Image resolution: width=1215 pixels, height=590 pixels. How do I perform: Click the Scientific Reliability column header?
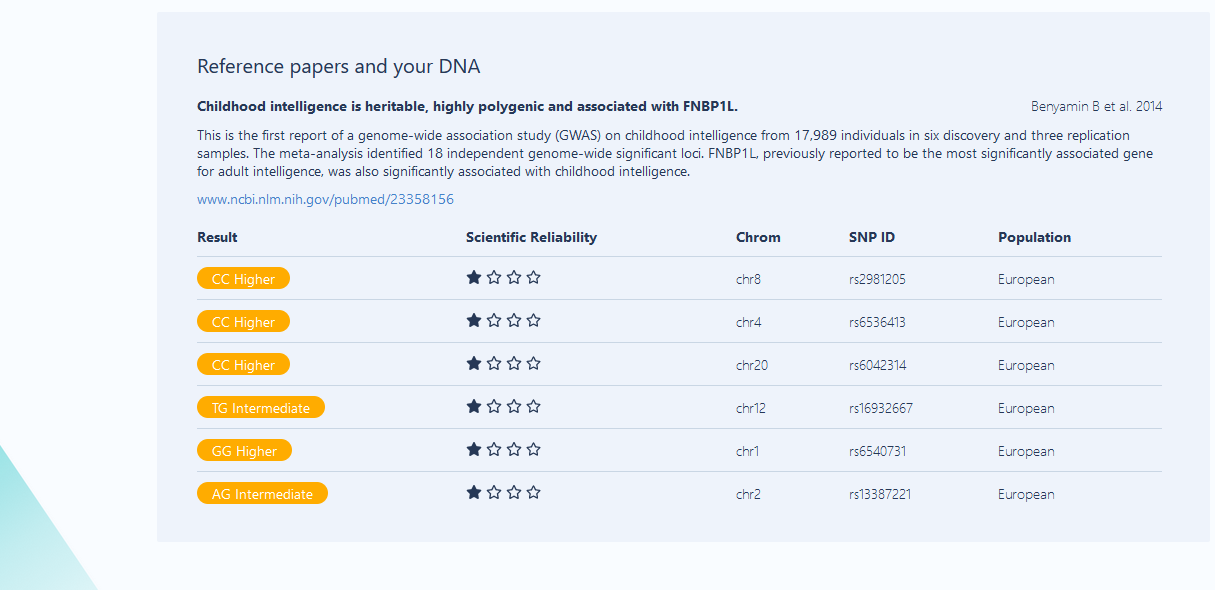[531, 237]
